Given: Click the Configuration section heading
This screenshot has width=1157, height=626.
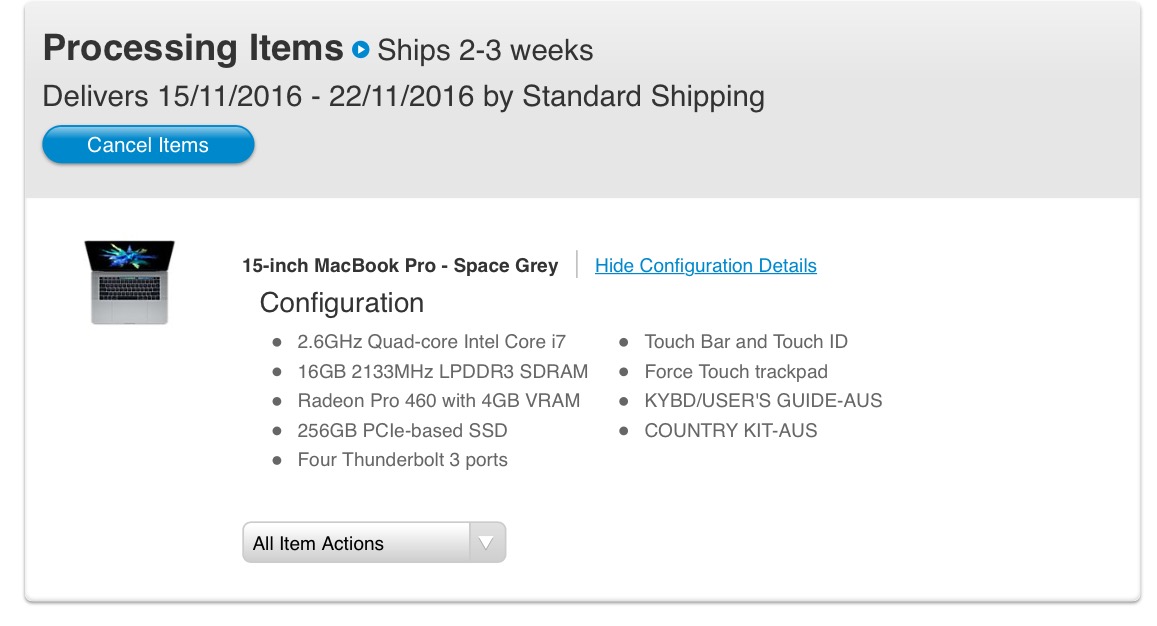Looking at the screenshot, I should [x=342, y=303].
